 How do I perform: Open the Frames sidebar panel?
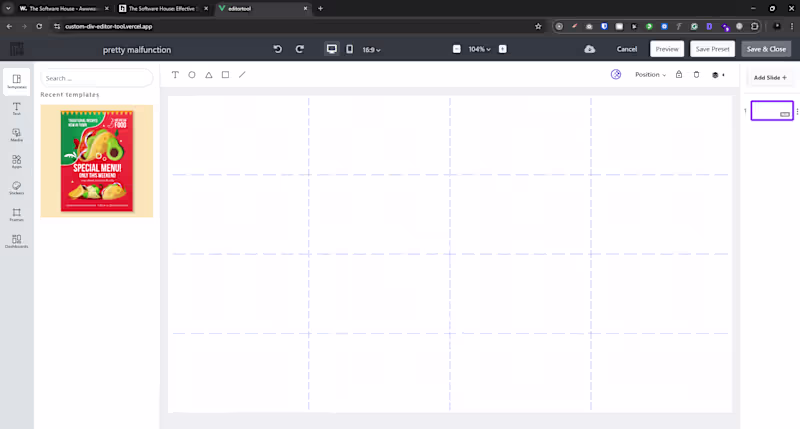16,215
